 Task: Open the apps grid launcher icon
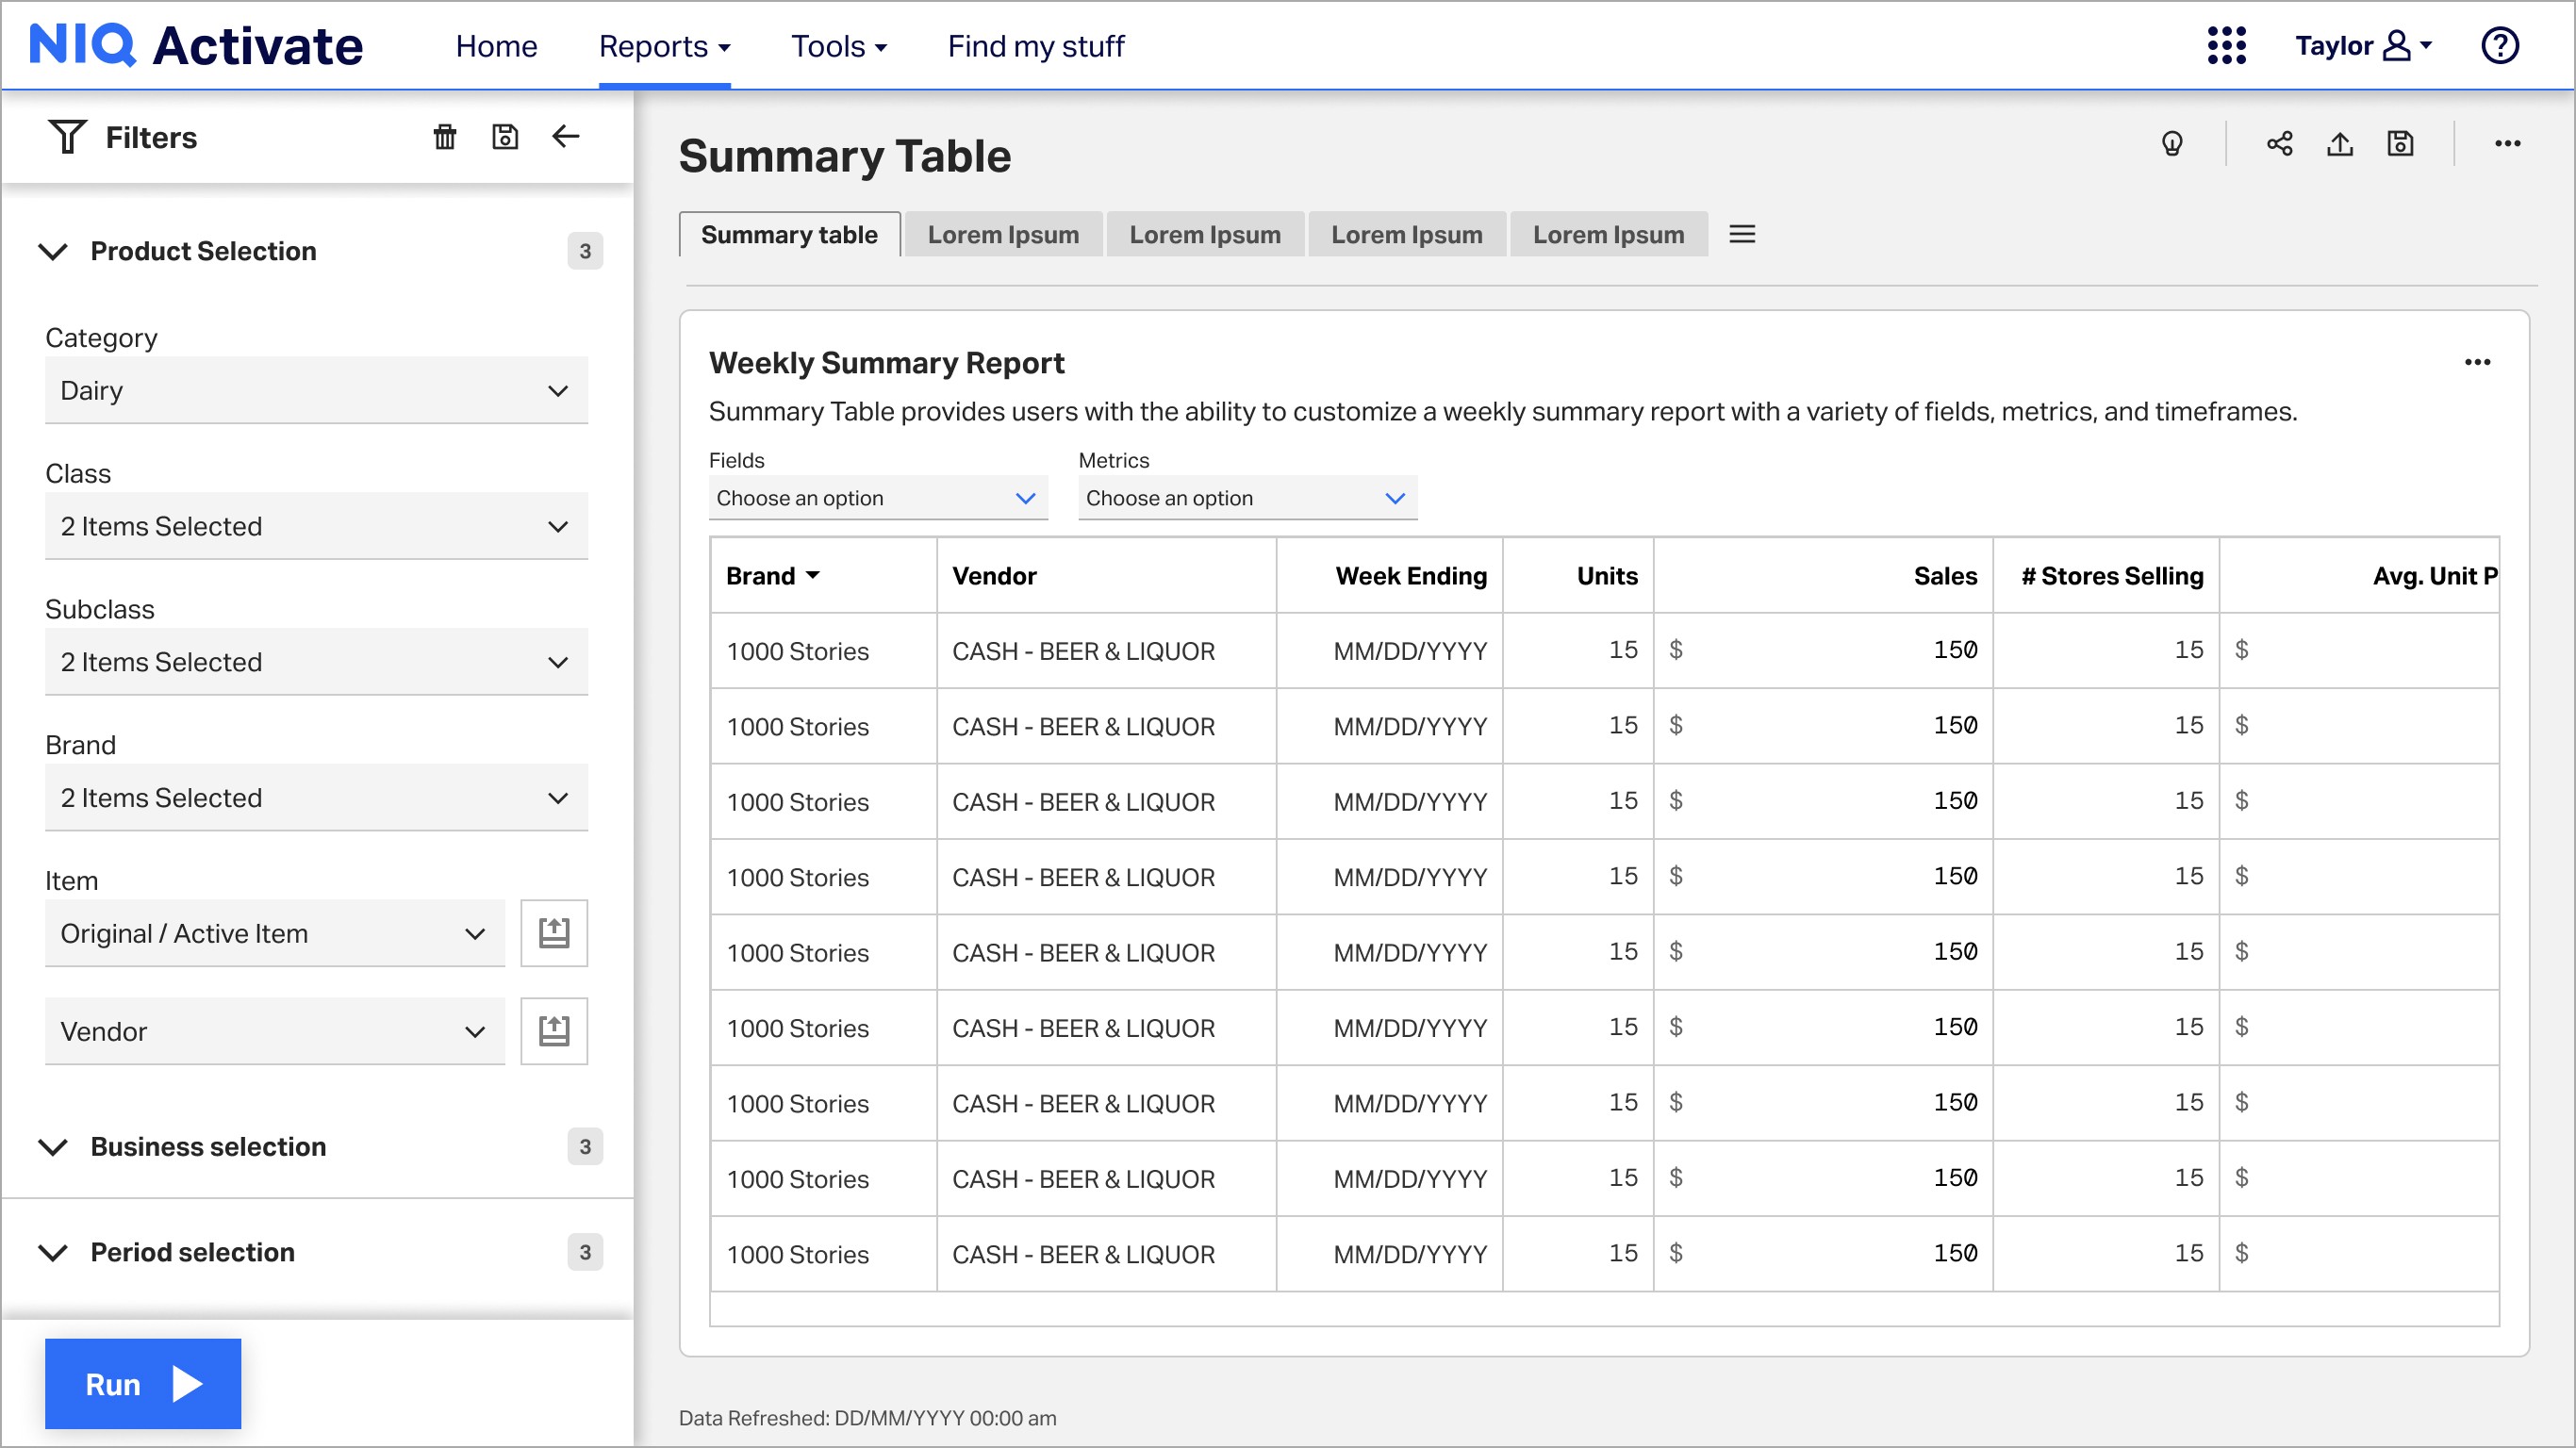coord(2226,46)
